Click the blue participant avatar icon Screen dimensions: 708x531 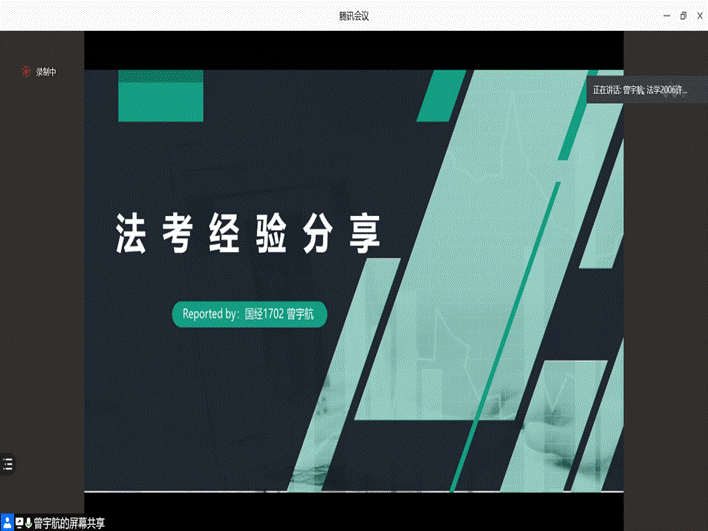[7, 523]
